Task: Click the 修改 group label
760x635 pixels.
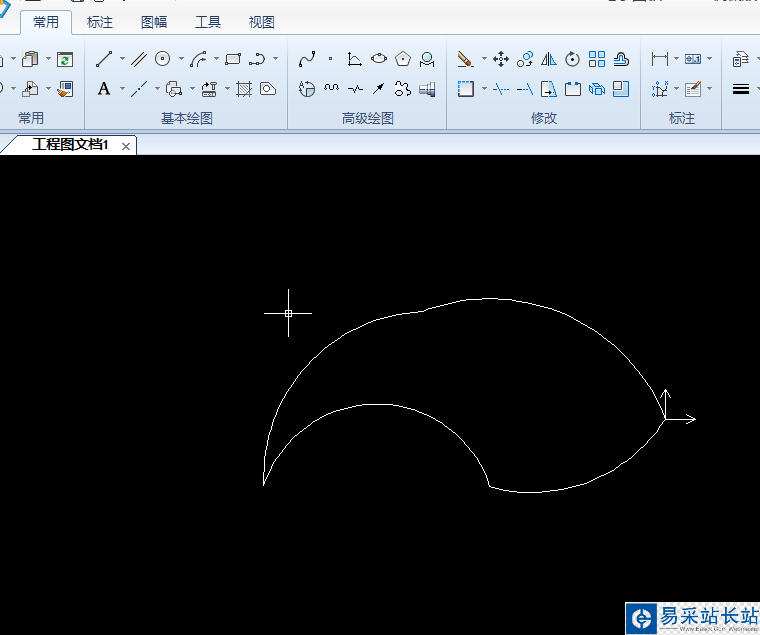Action: click(x=544, y=118)
